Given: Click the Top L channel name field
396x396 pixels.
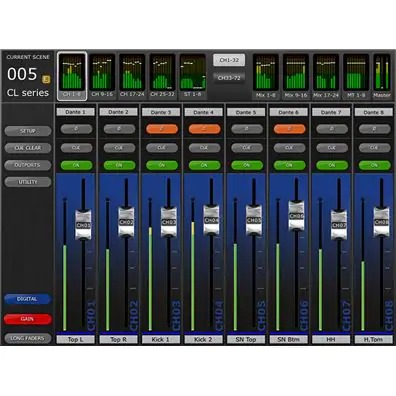Looking at the screenshot, I should (76, 340).
